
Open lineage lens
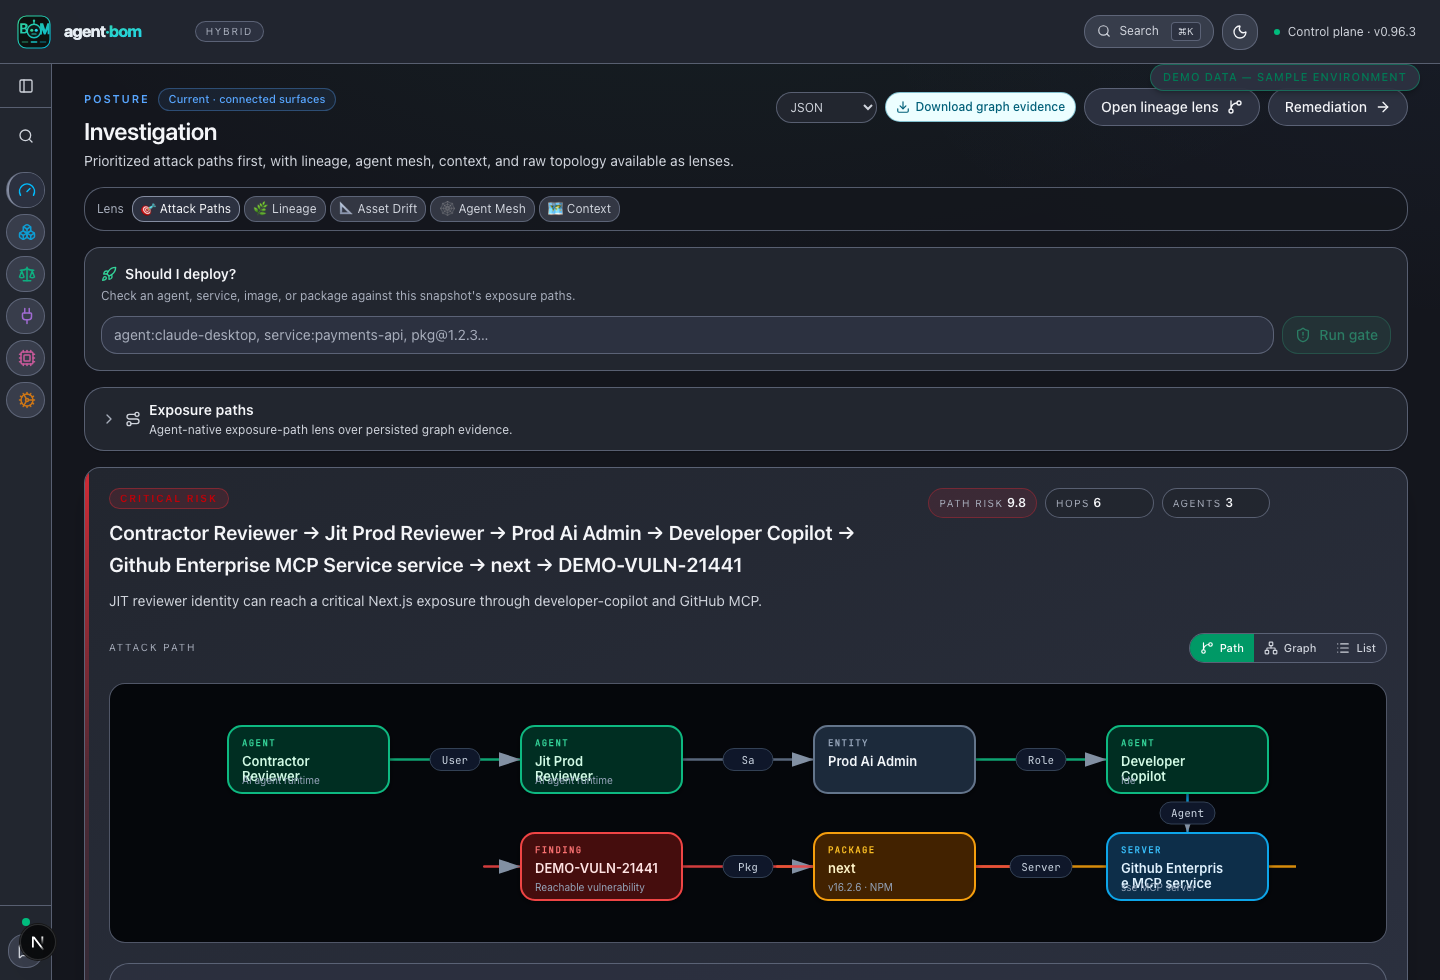pyautogui.click(x=1171, y=107)
